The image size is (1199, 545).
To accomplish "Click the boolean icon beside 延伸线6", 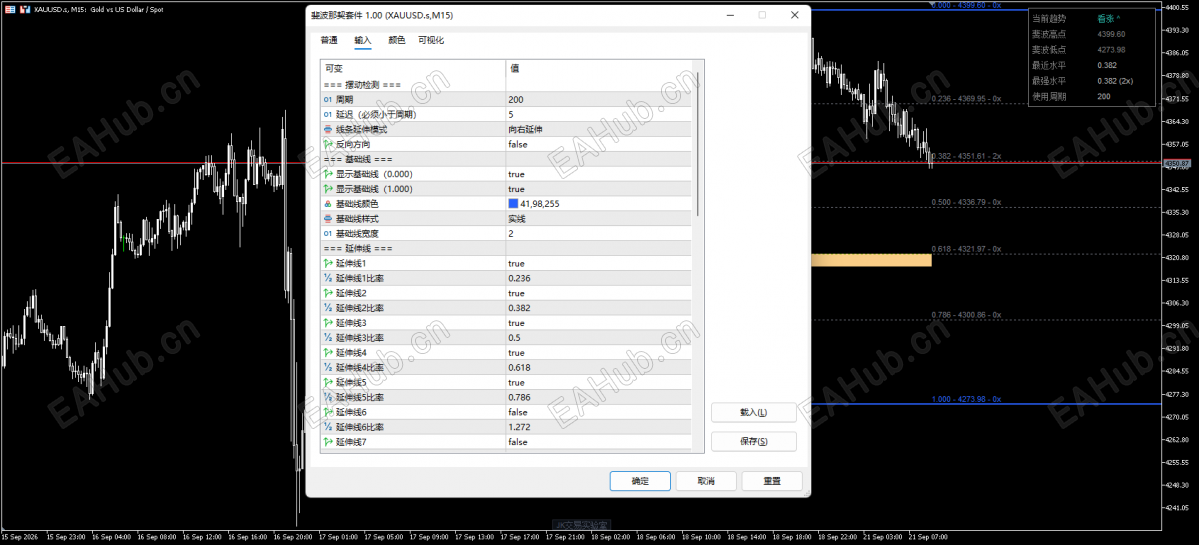I will [x=328, y=413].
